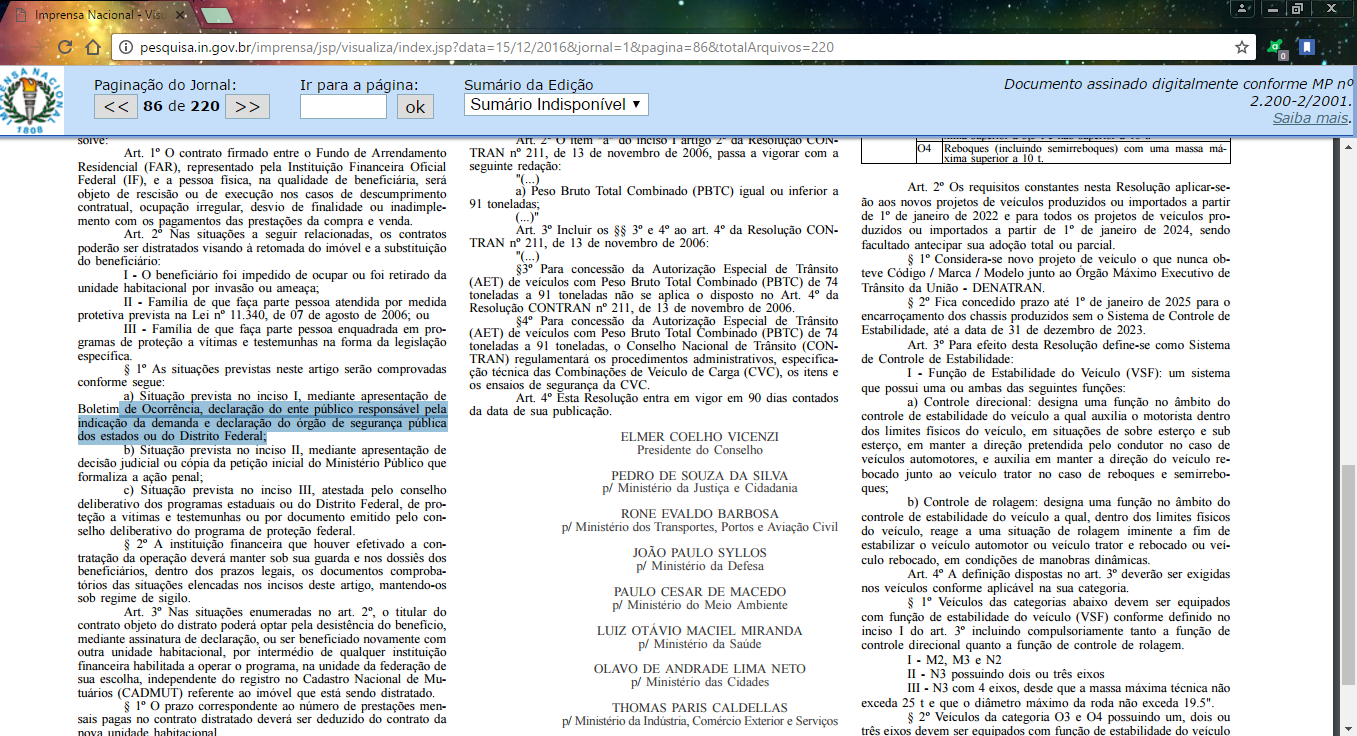1357x736 pixels.
Task: Click the blue bookmark extension icon
Action: click(x=1306, y=47)
